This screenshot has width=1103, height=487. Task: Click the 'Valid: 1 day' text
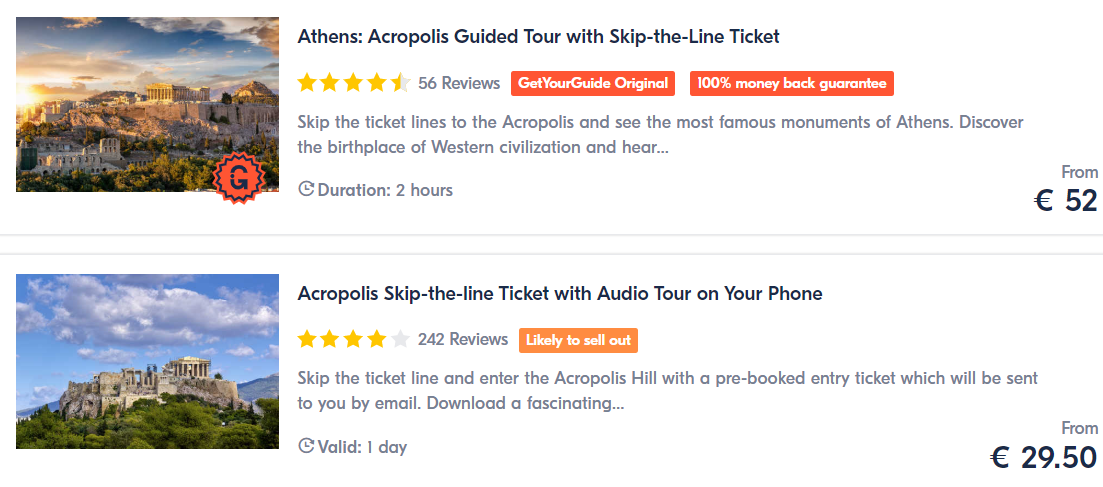[x=362, y=447]
